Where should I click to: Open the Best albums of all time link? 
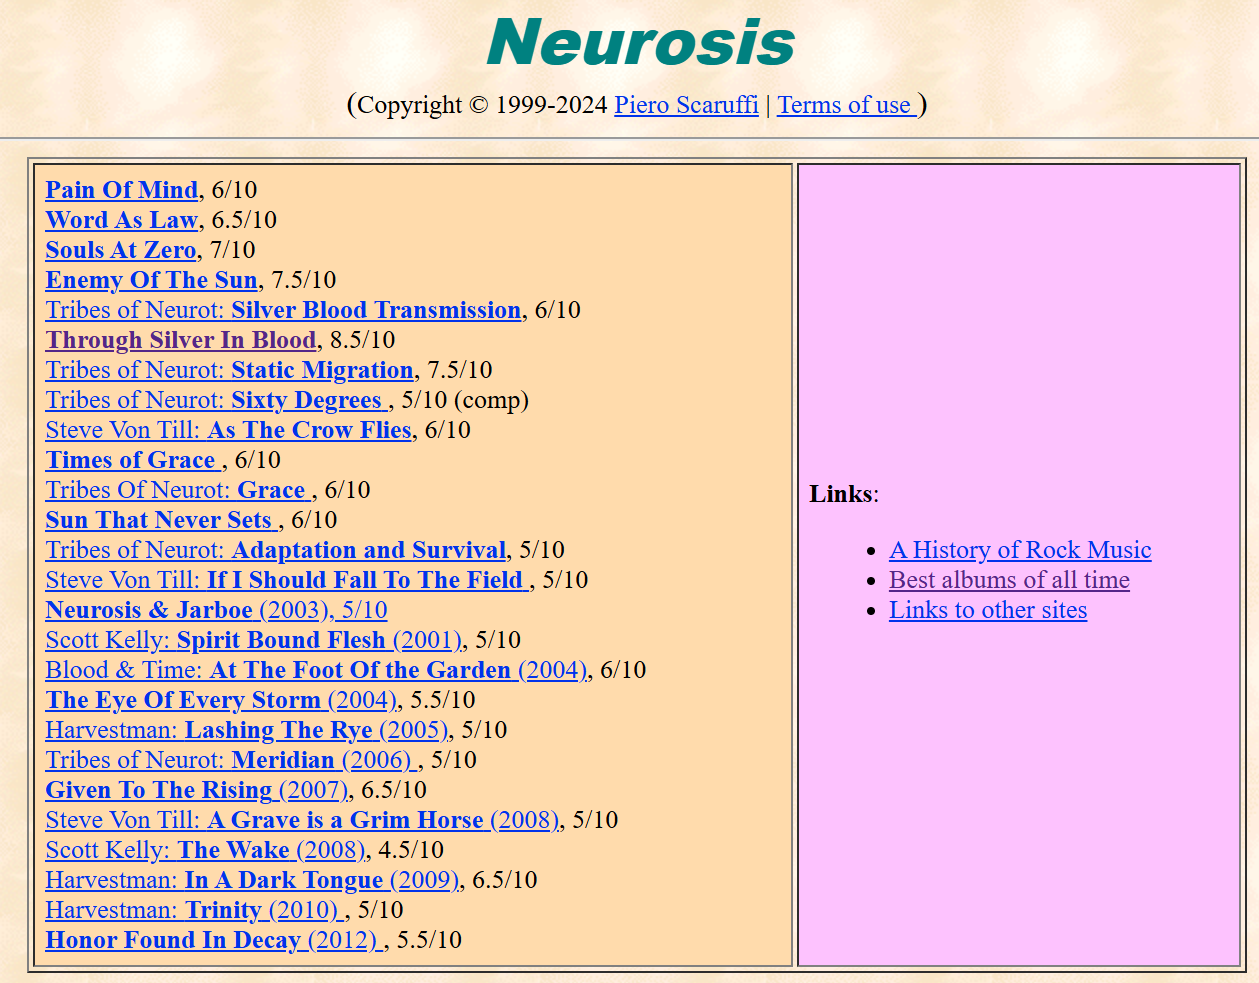[1009, 580]
